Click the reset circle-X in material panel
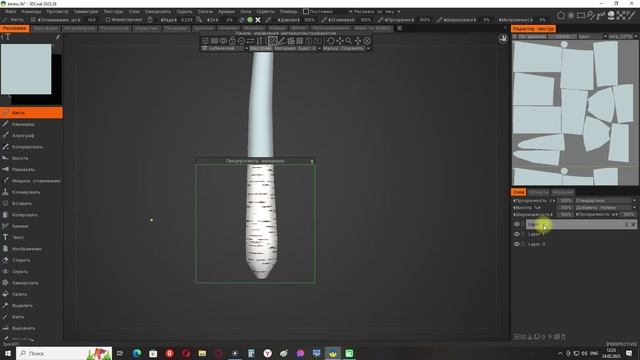This screenshot has width=640, height=360. point(367,41)
